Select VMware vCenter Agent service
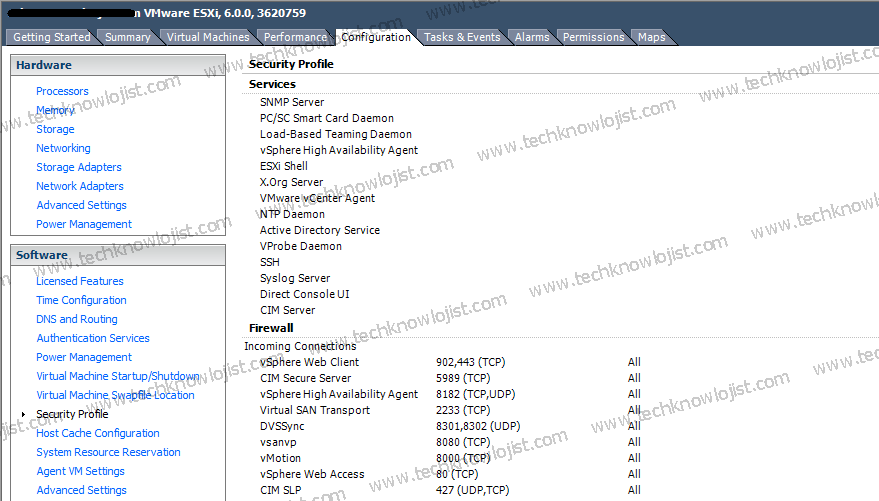Image resolution: width=879 pixels, height=501 pixels. point(317,198)
